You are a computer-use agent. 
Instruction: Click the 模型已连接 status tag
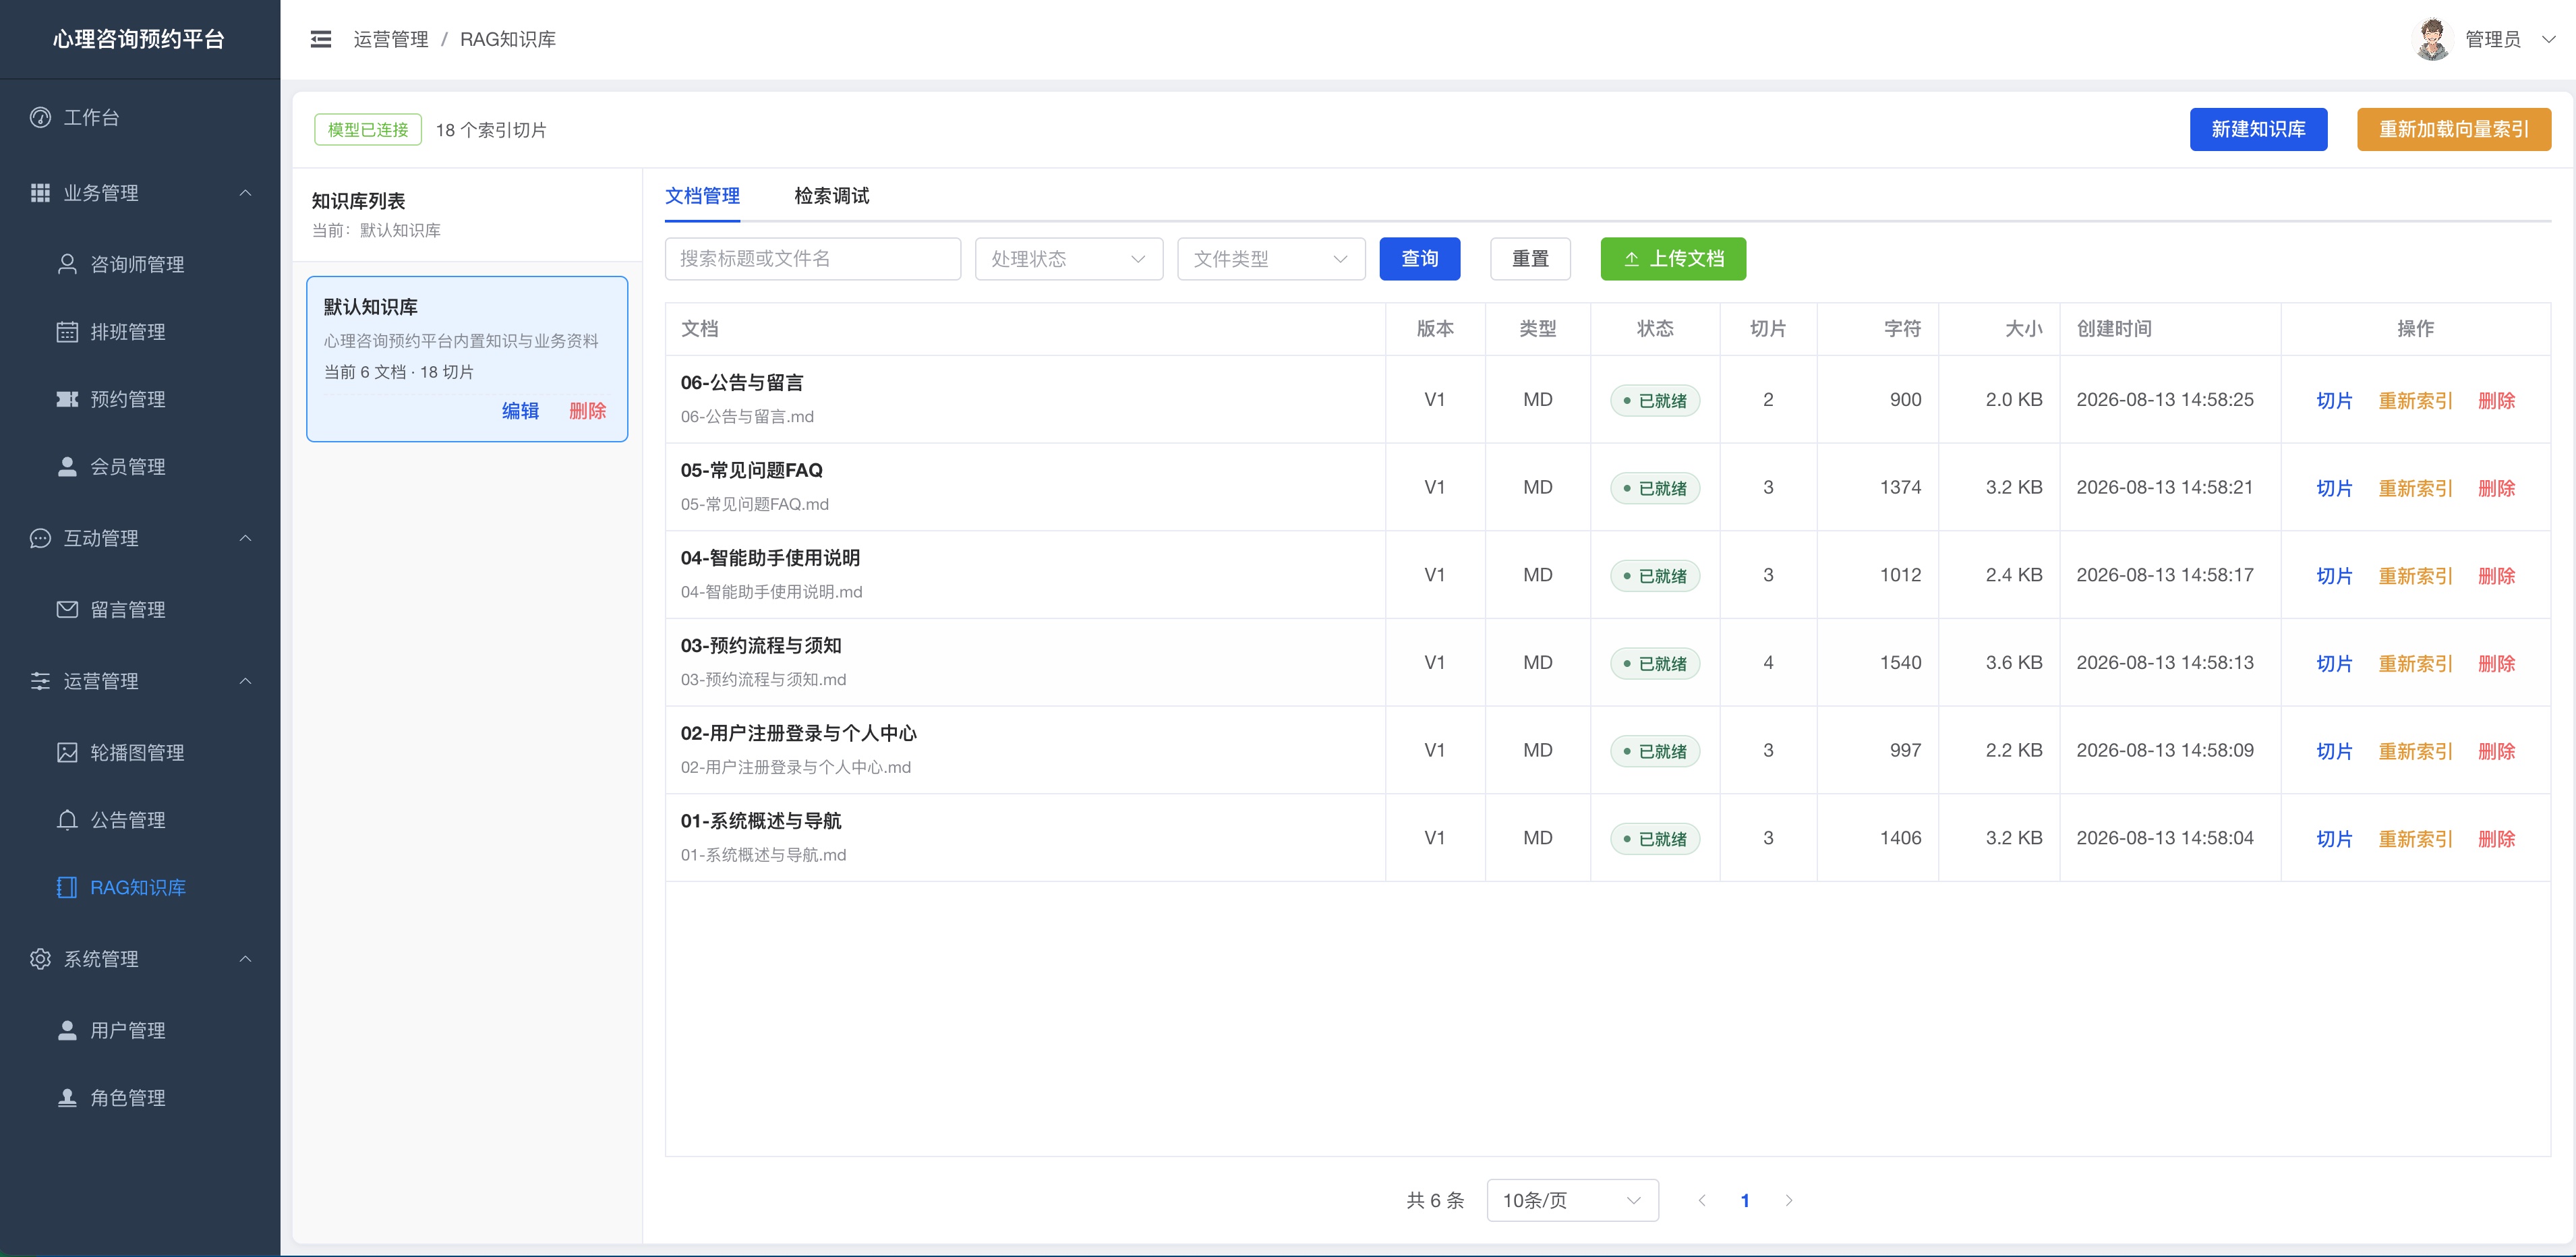pyautogui.click(x=368, y=130)
